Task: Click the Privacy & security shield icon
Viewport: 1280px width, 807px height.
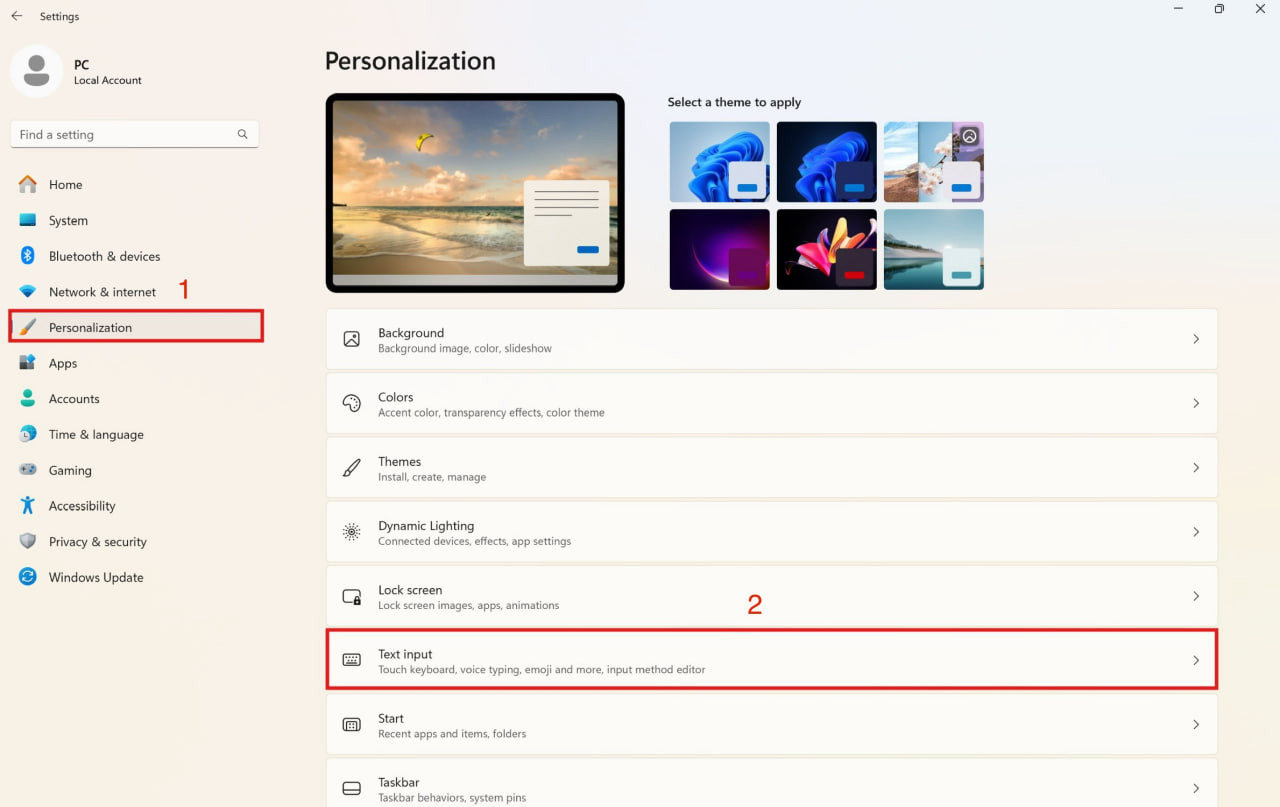Action: point(28,541)
